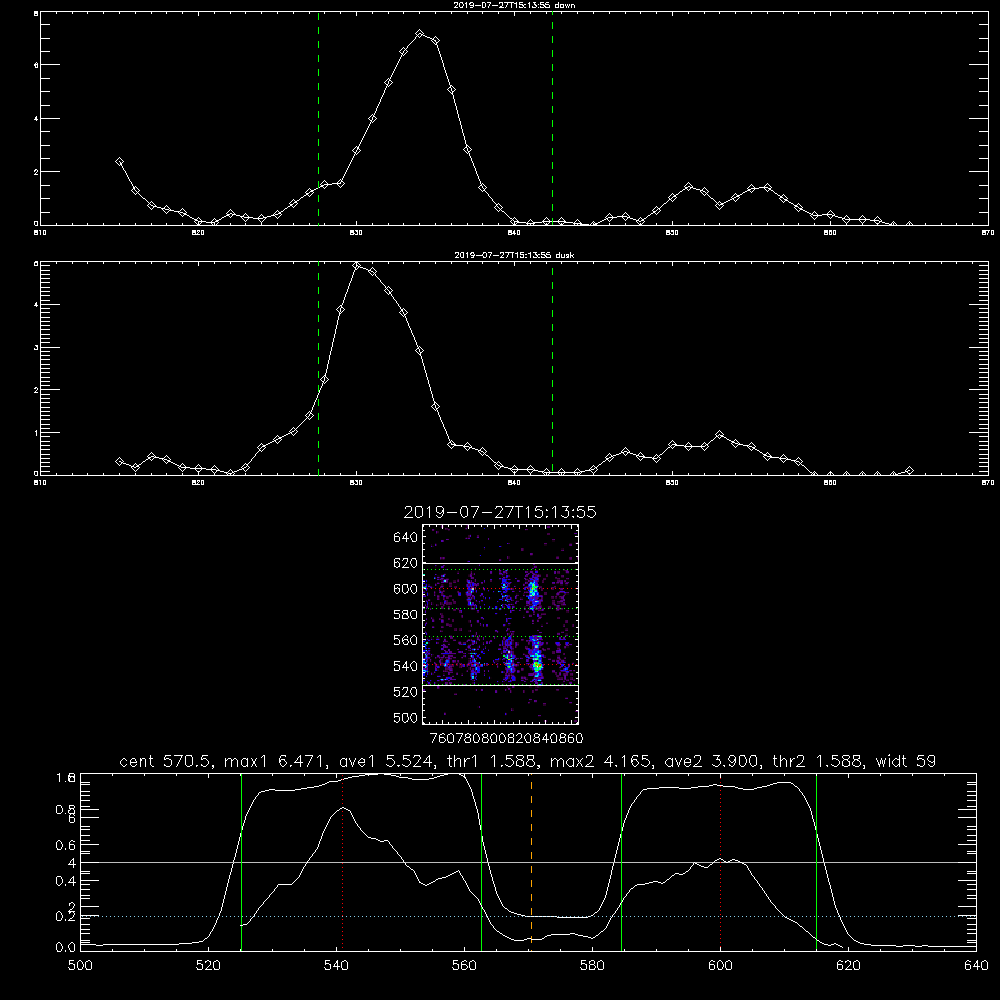The height and width of the screenshot is (1000, 1000).
Task: Click the 0.0 label on bottom plot y-axis
Action: click(66, 948)
